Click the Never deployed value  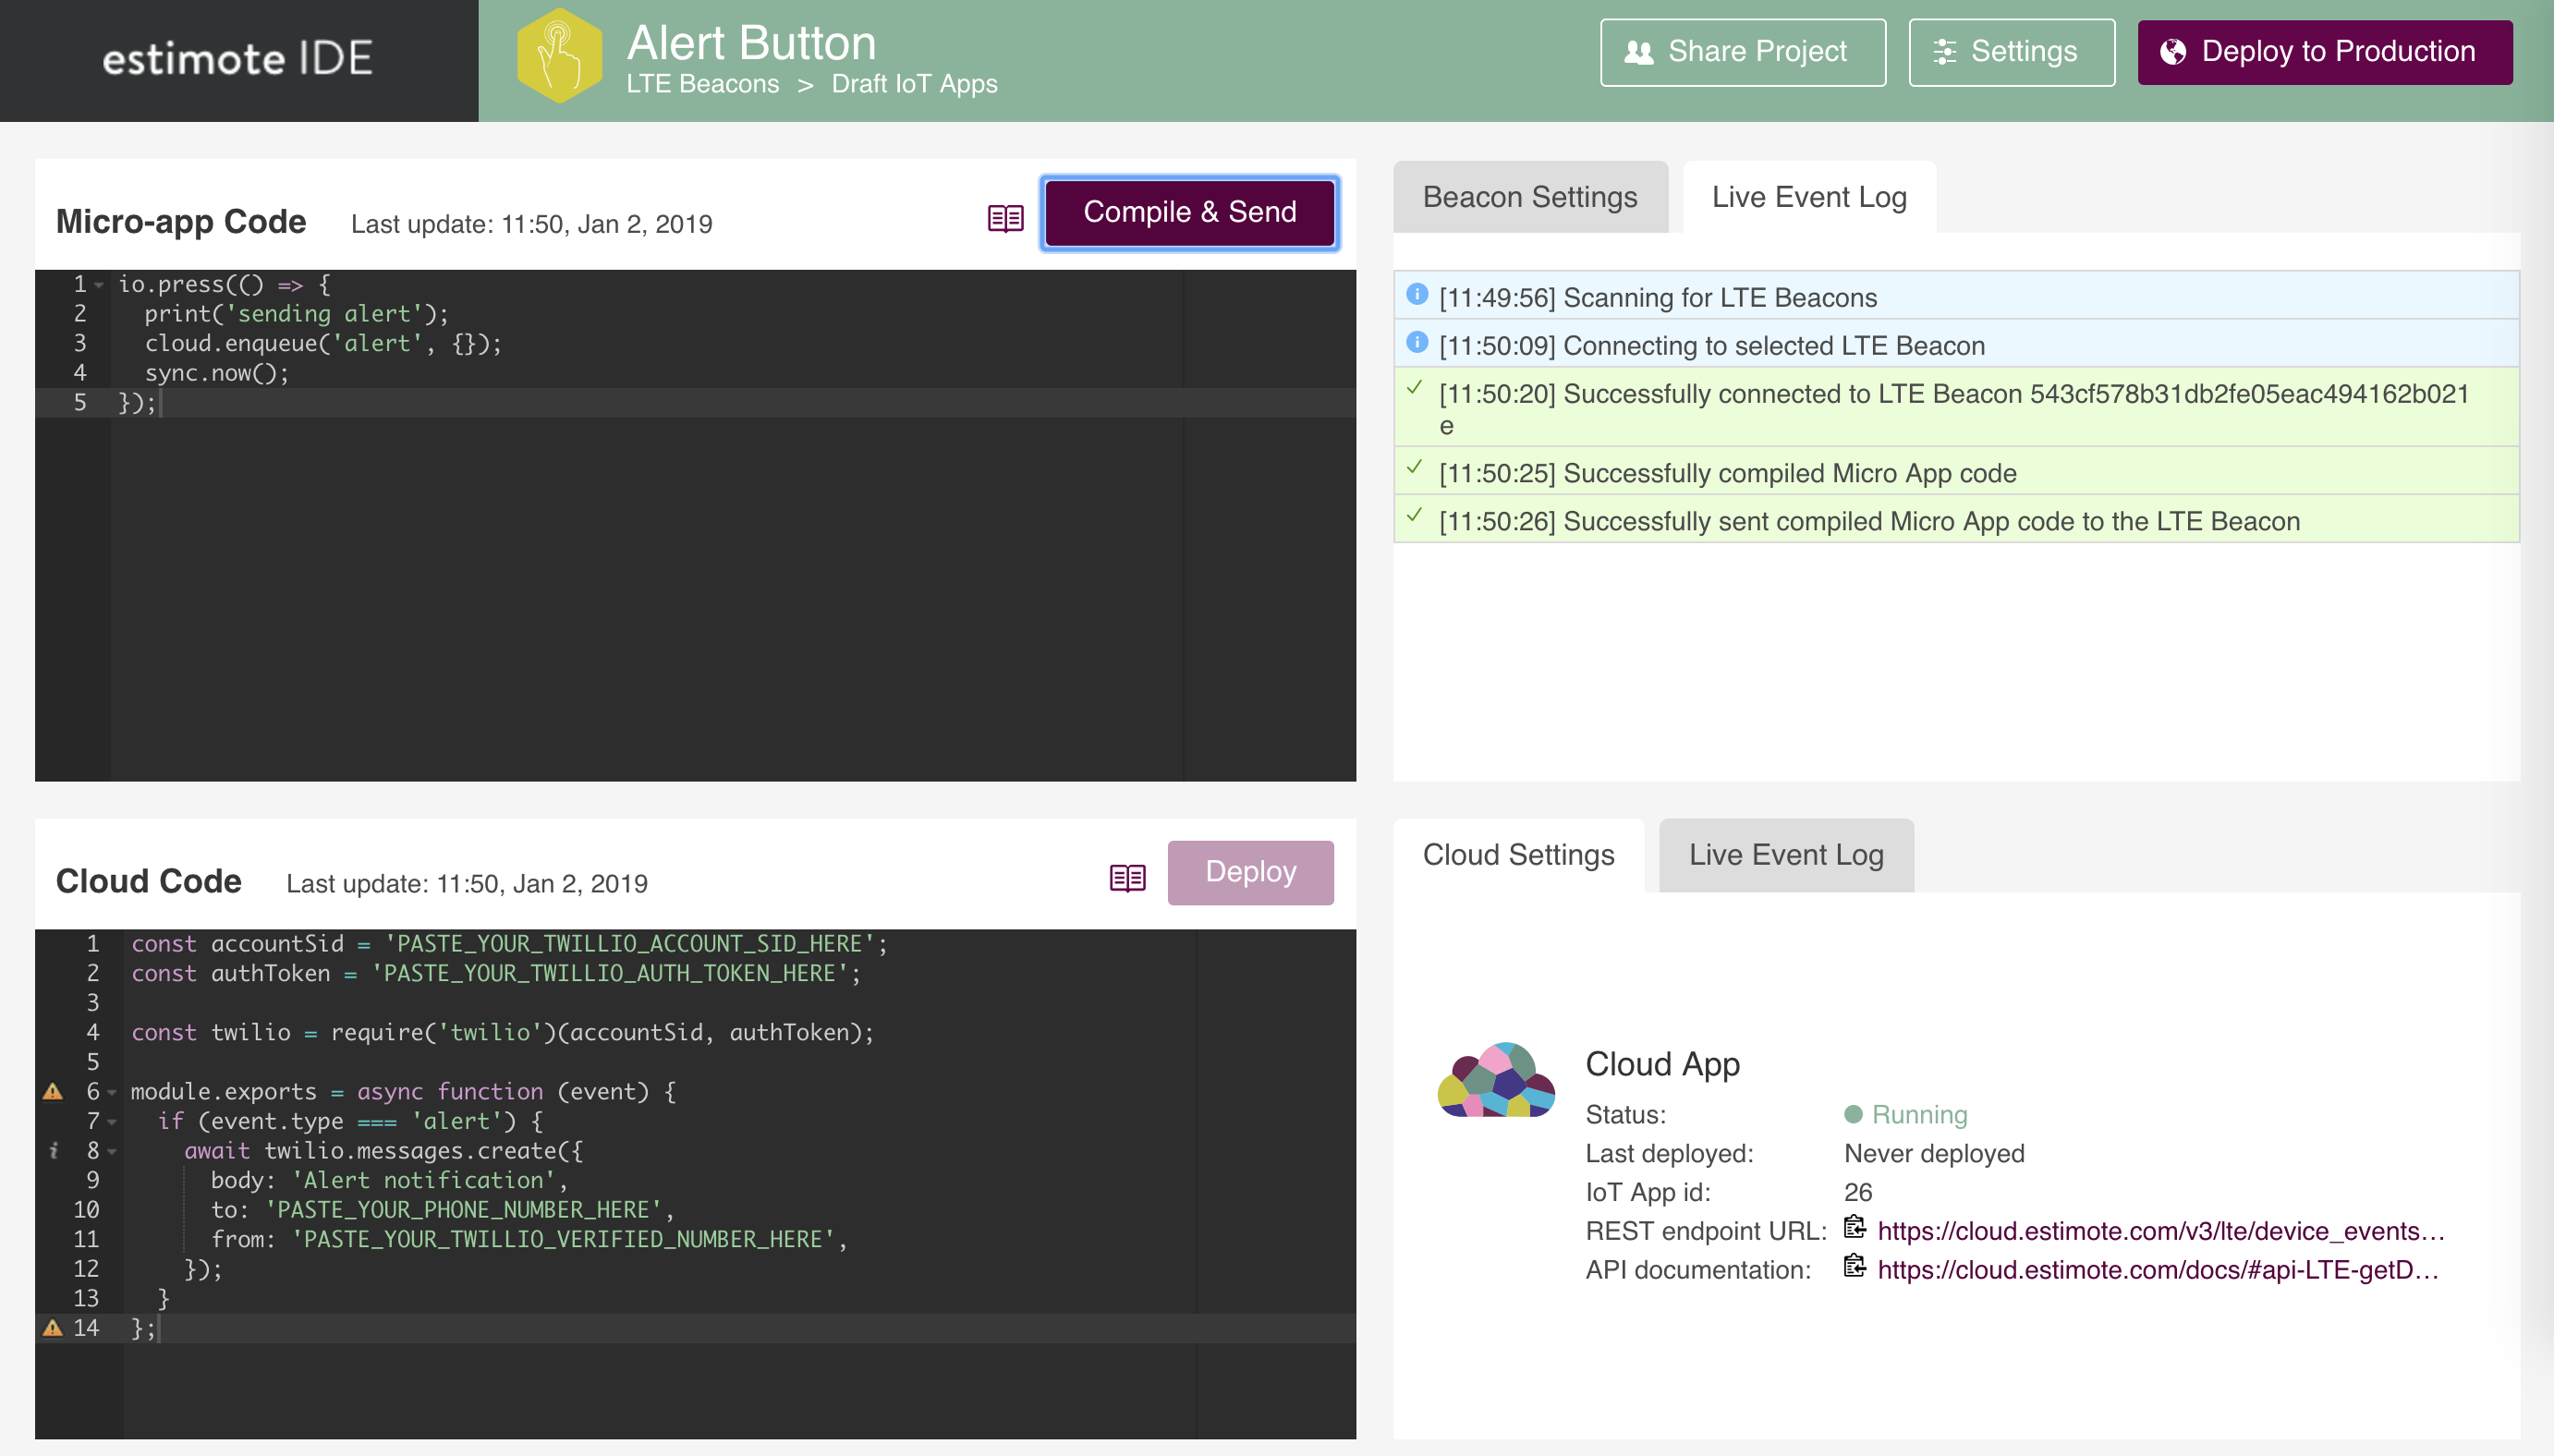pyautogui.click(x=1933, y=1153)
